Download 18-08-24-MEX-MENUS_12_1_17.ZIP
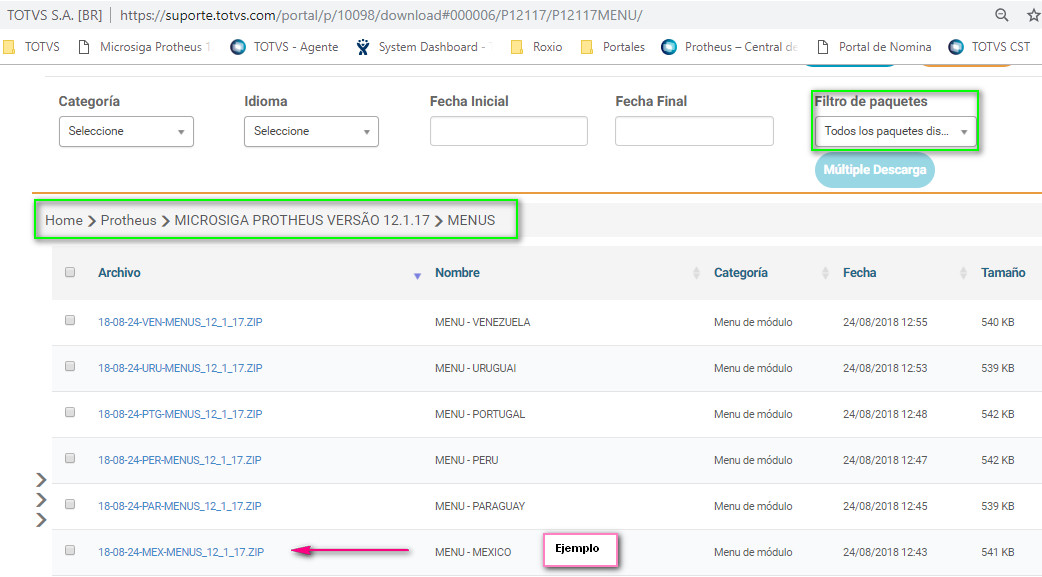This screenshot has height=577, width=1042. pos(181,552)
